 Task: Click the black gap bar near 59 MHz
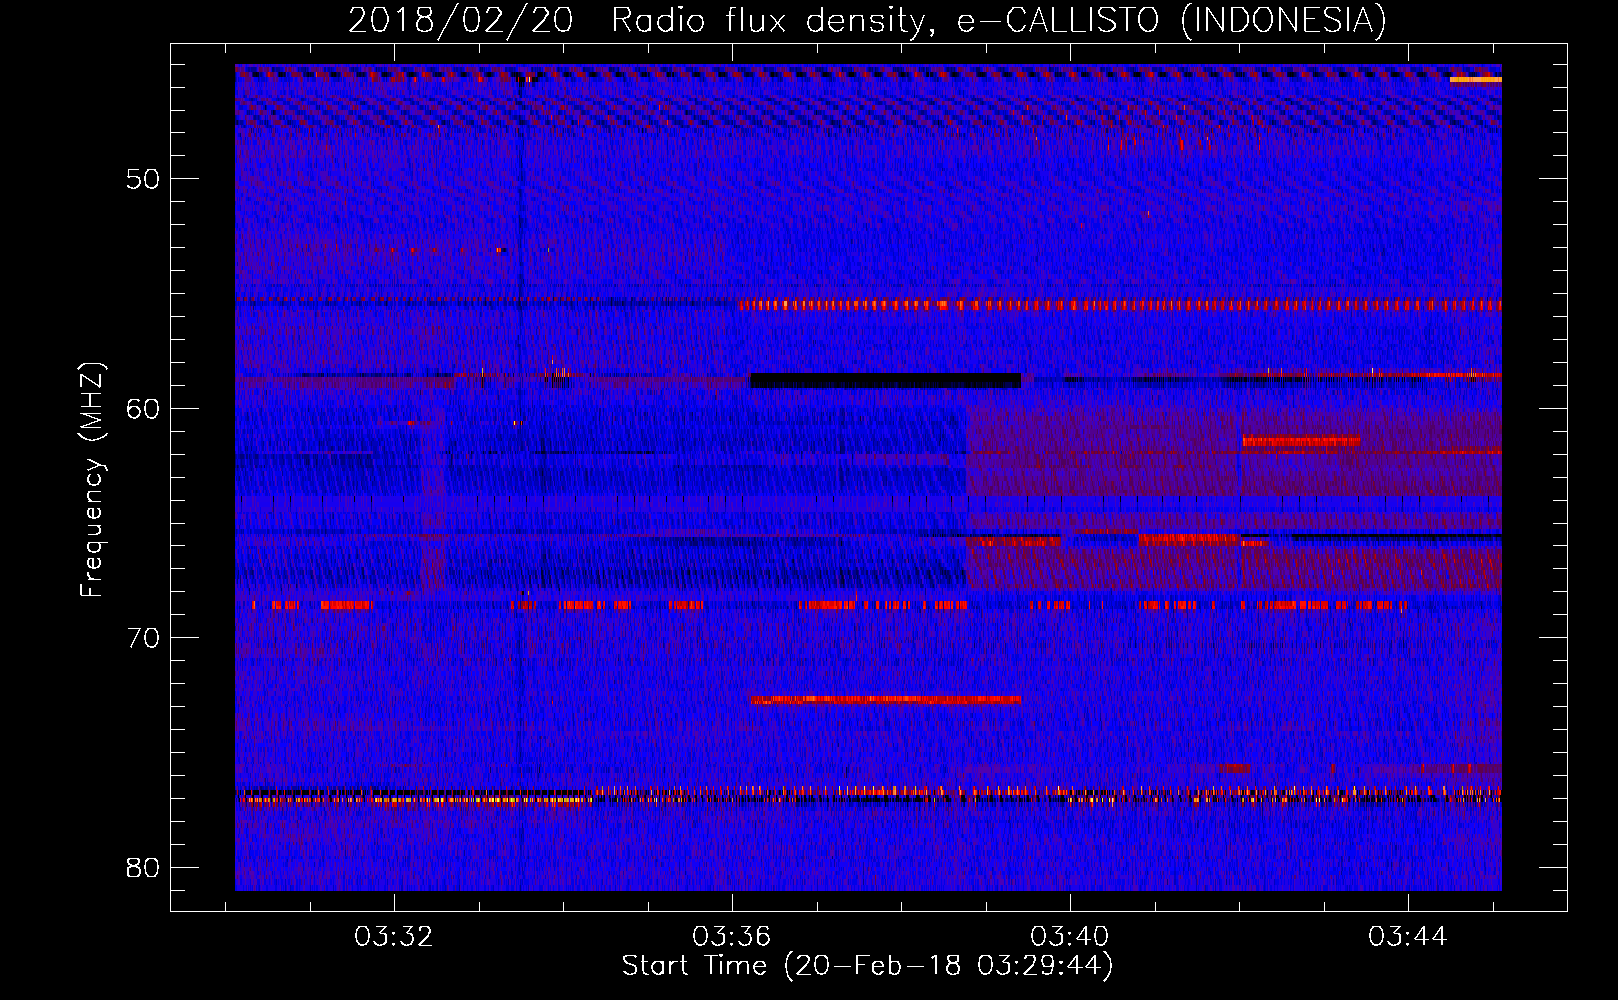(886, 381)
